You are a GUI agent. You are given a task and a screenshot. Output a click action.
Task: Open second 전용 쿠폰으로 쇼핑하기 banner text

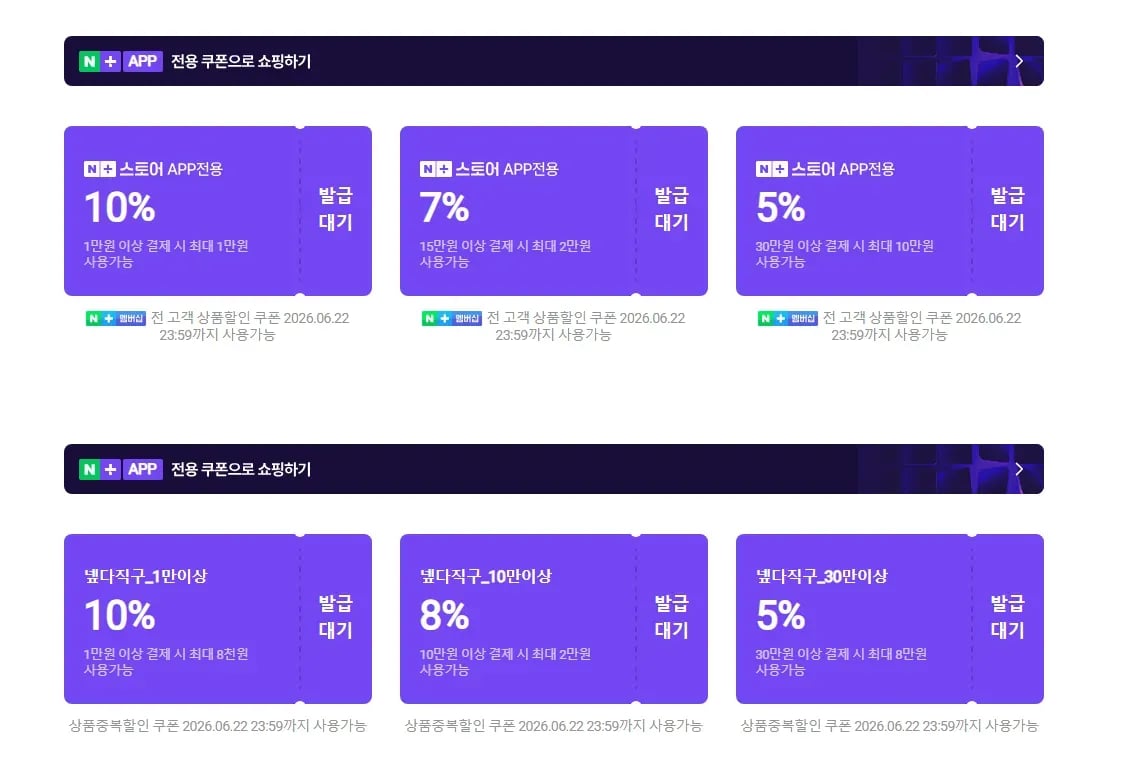pyautogui.click(x=241, y=469)
